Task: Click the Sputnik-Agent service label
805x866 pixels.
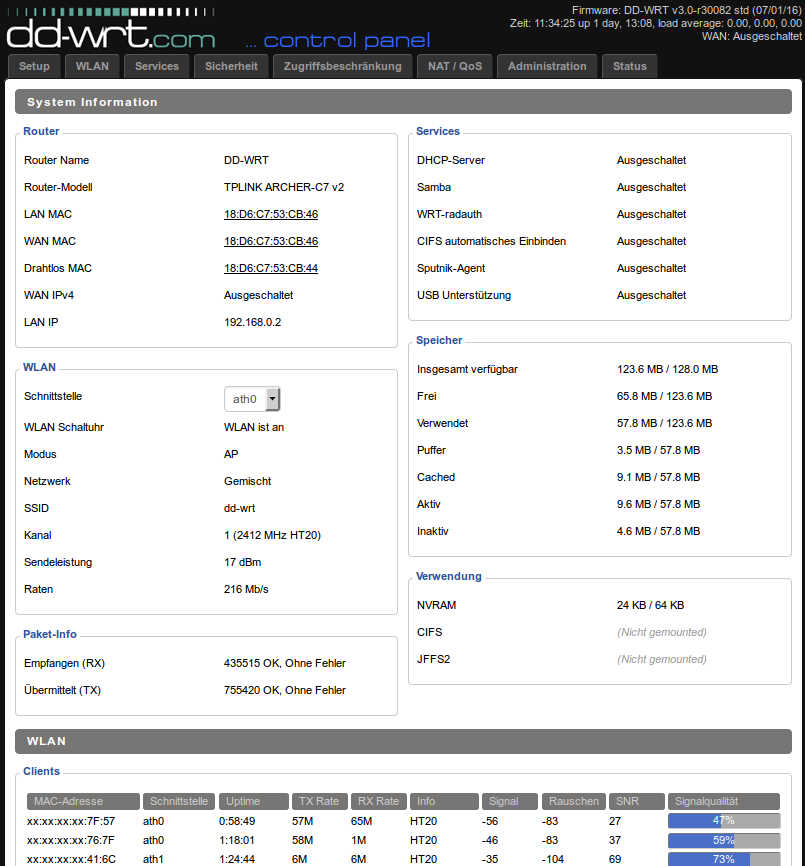Action: pyautogui.click(x=451, y=268)
